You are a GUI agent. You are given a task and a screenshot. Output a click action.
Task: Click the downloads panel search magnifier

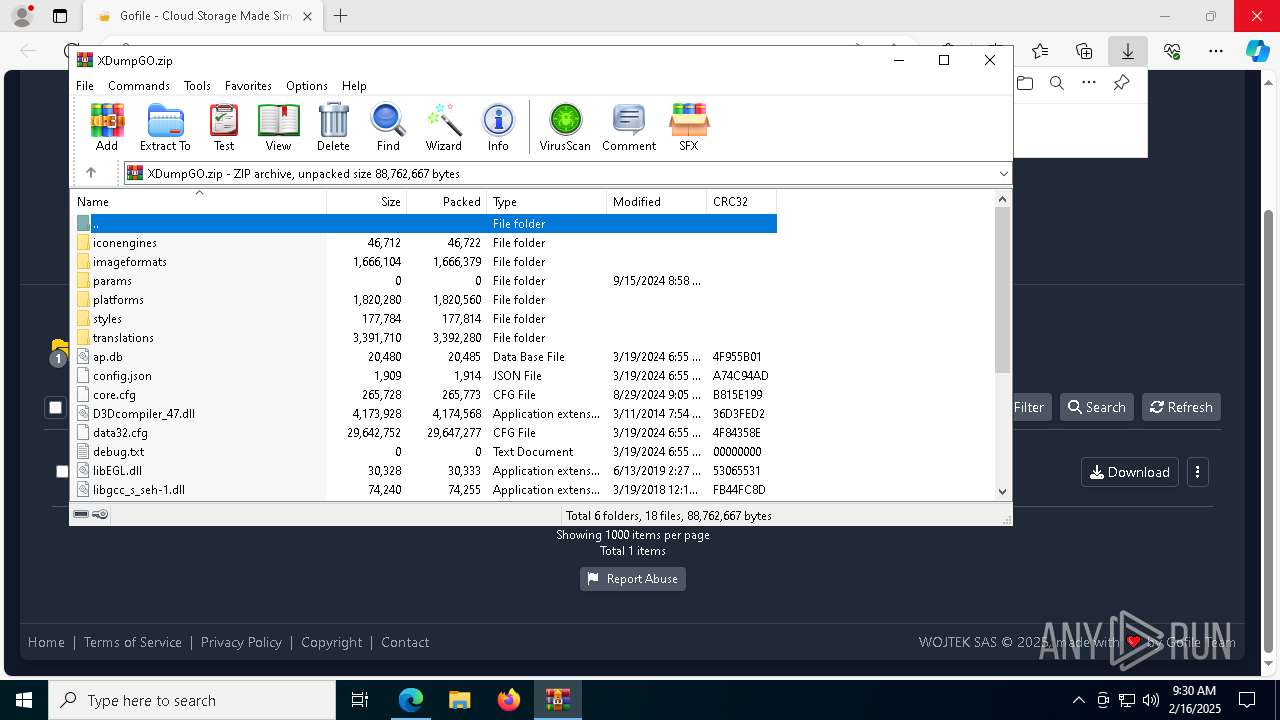[x=1057, y=83]
